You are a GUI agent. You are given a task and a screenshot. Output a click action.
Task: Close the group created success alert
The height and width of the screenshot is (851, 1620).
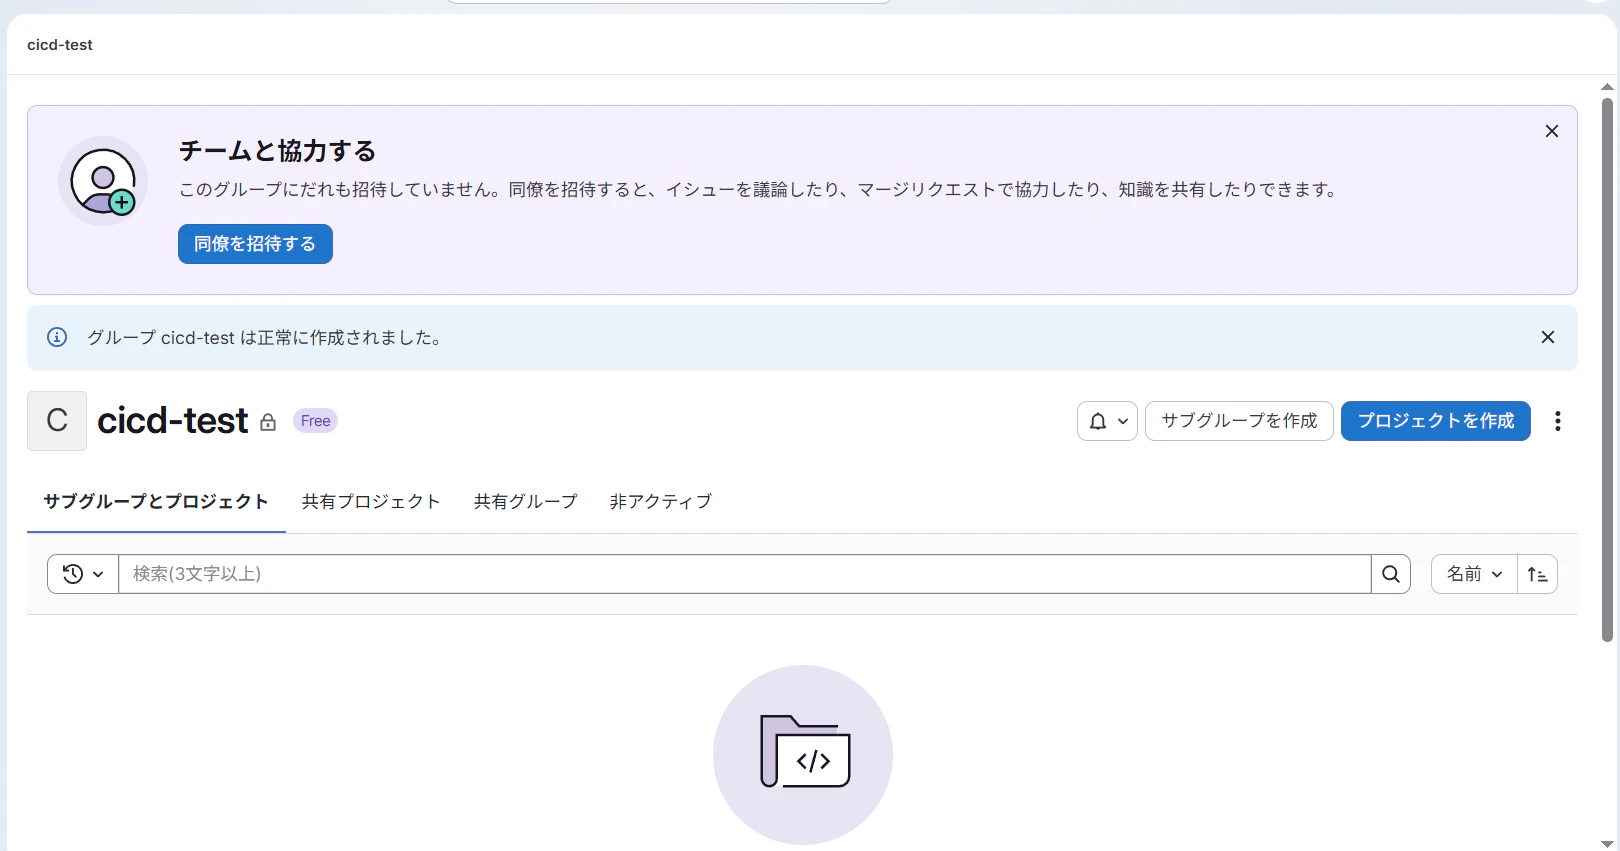click(1548, 337)
